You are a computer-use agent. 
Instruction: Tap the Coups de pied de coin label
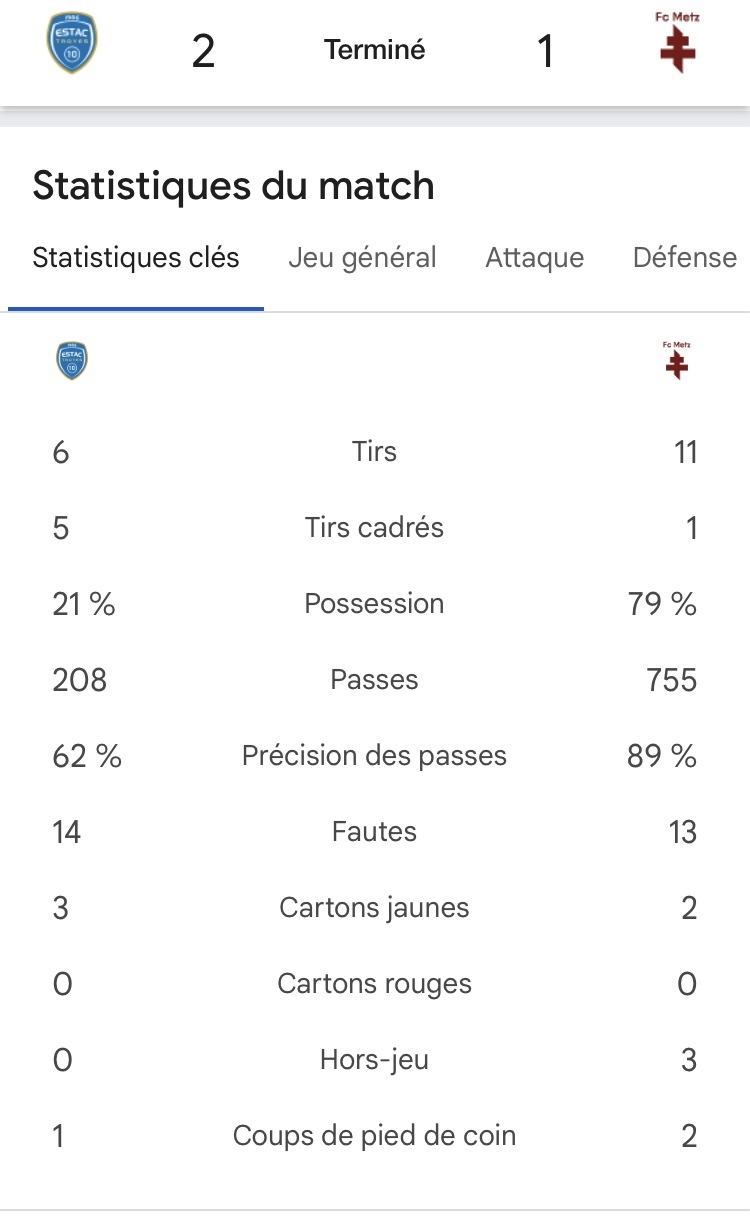pyautogui.click(x=374, y=1136)
